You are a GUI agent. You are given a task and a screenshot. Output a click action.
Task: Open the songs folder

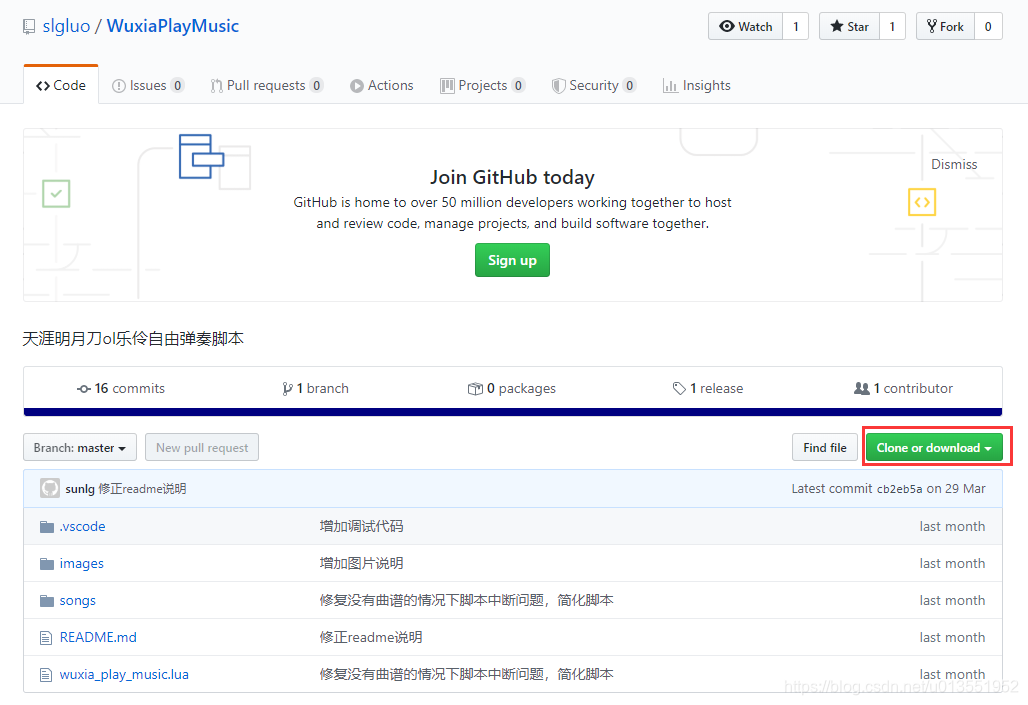pos(77,600)
